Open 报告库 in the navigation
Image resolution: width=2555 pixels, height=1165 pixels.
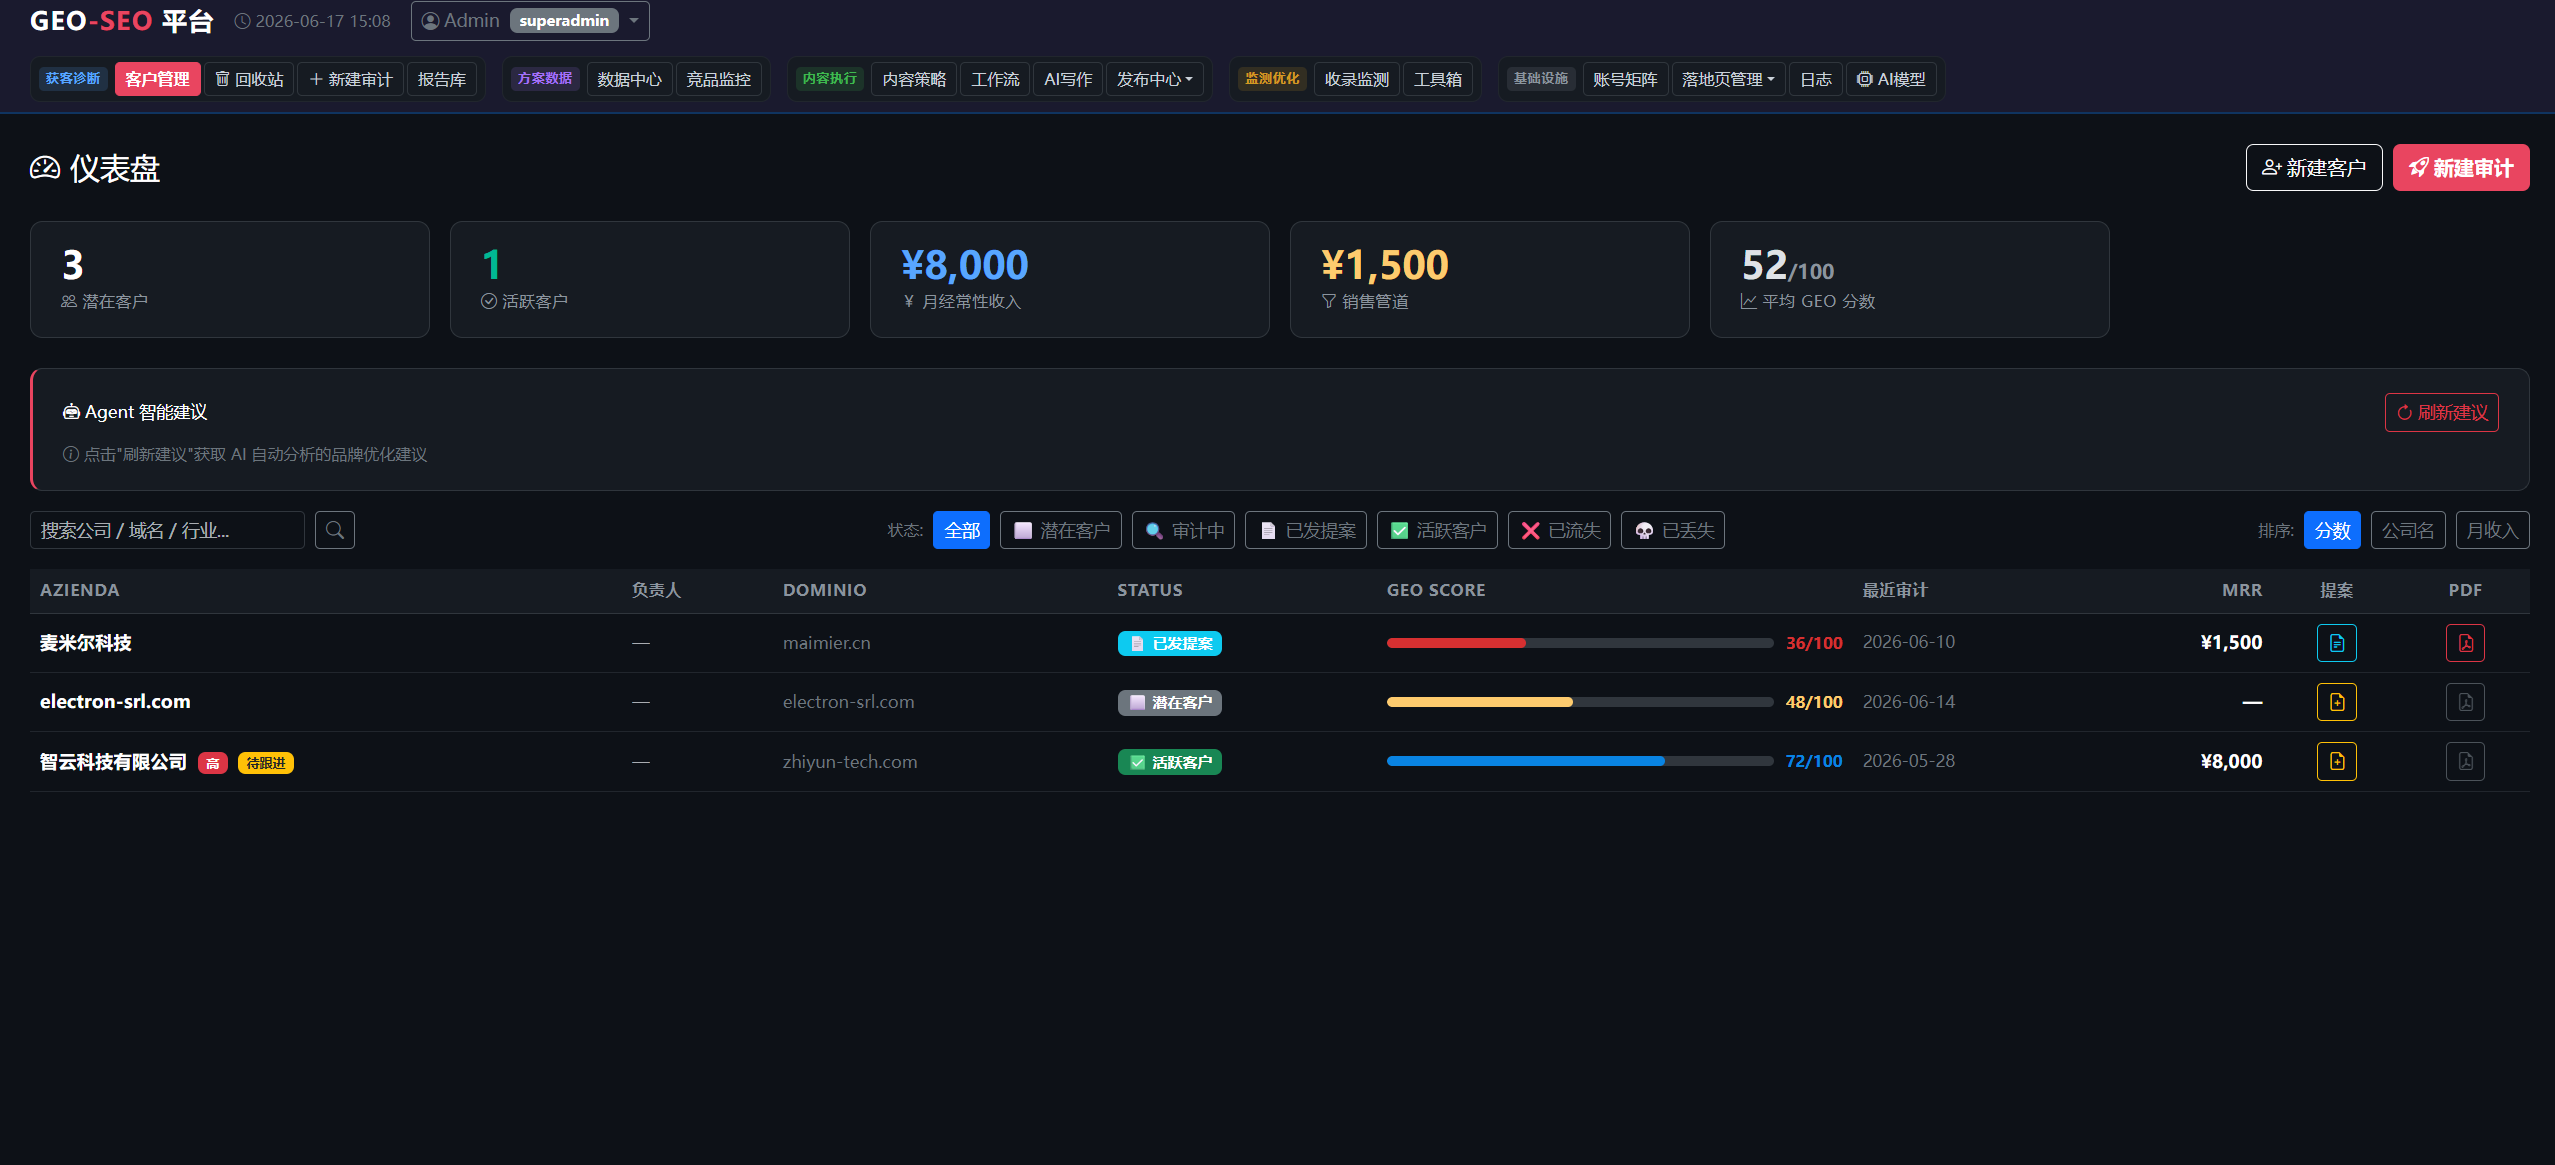point(441,79)
